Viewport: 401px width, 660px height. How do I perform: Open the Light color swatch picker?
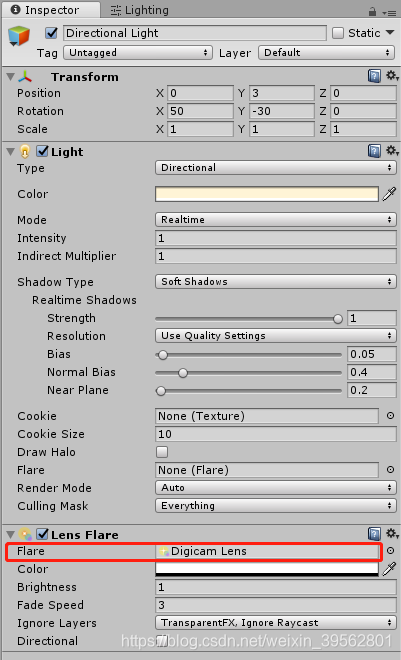[x=267, y=194]
